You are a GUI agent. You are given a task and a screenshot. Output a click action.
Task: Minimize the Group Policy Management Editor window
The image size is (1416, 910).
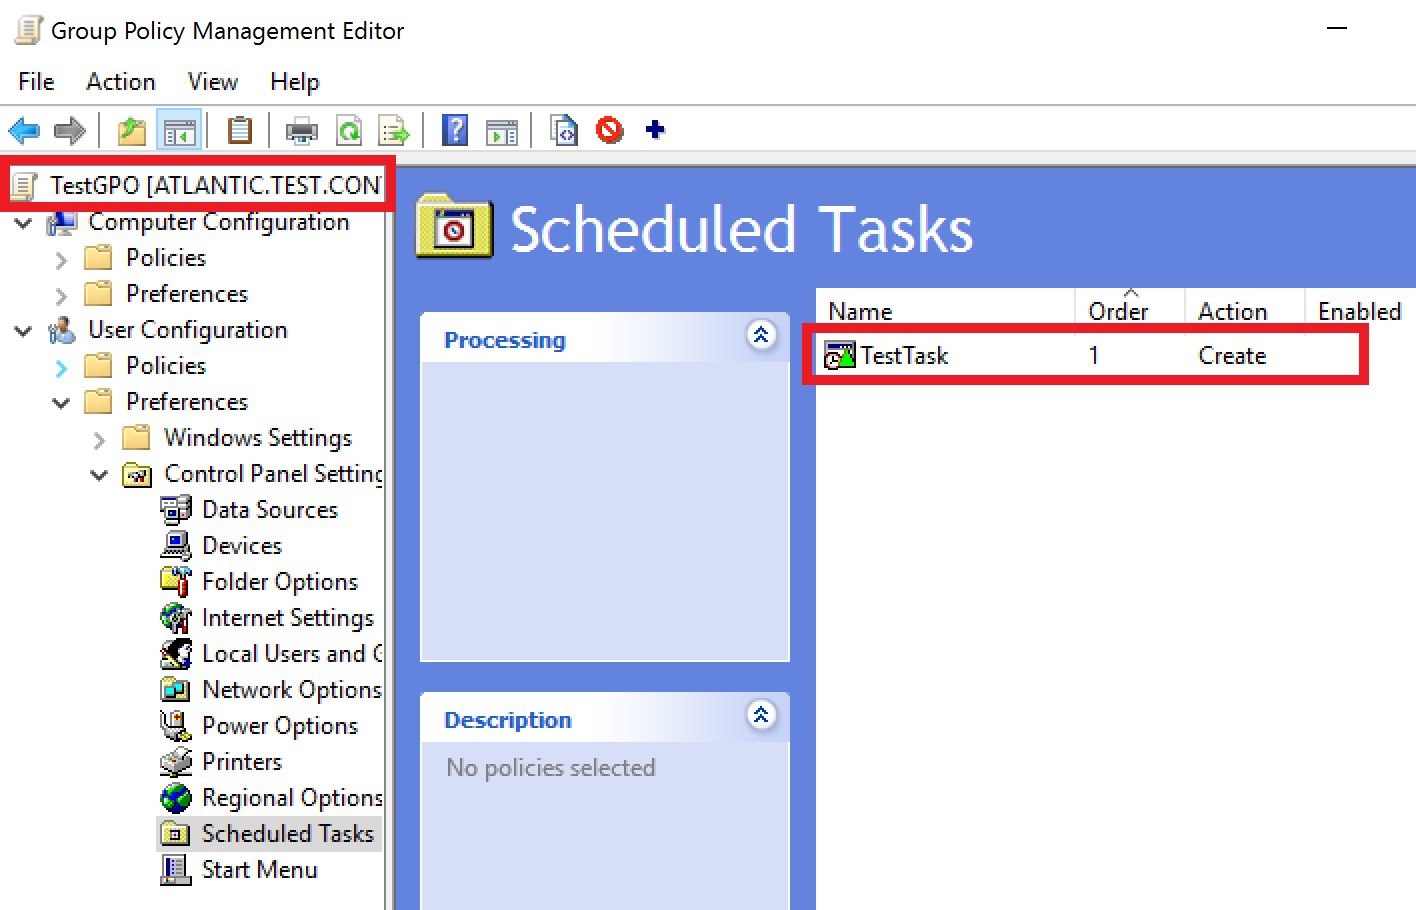1337,29
